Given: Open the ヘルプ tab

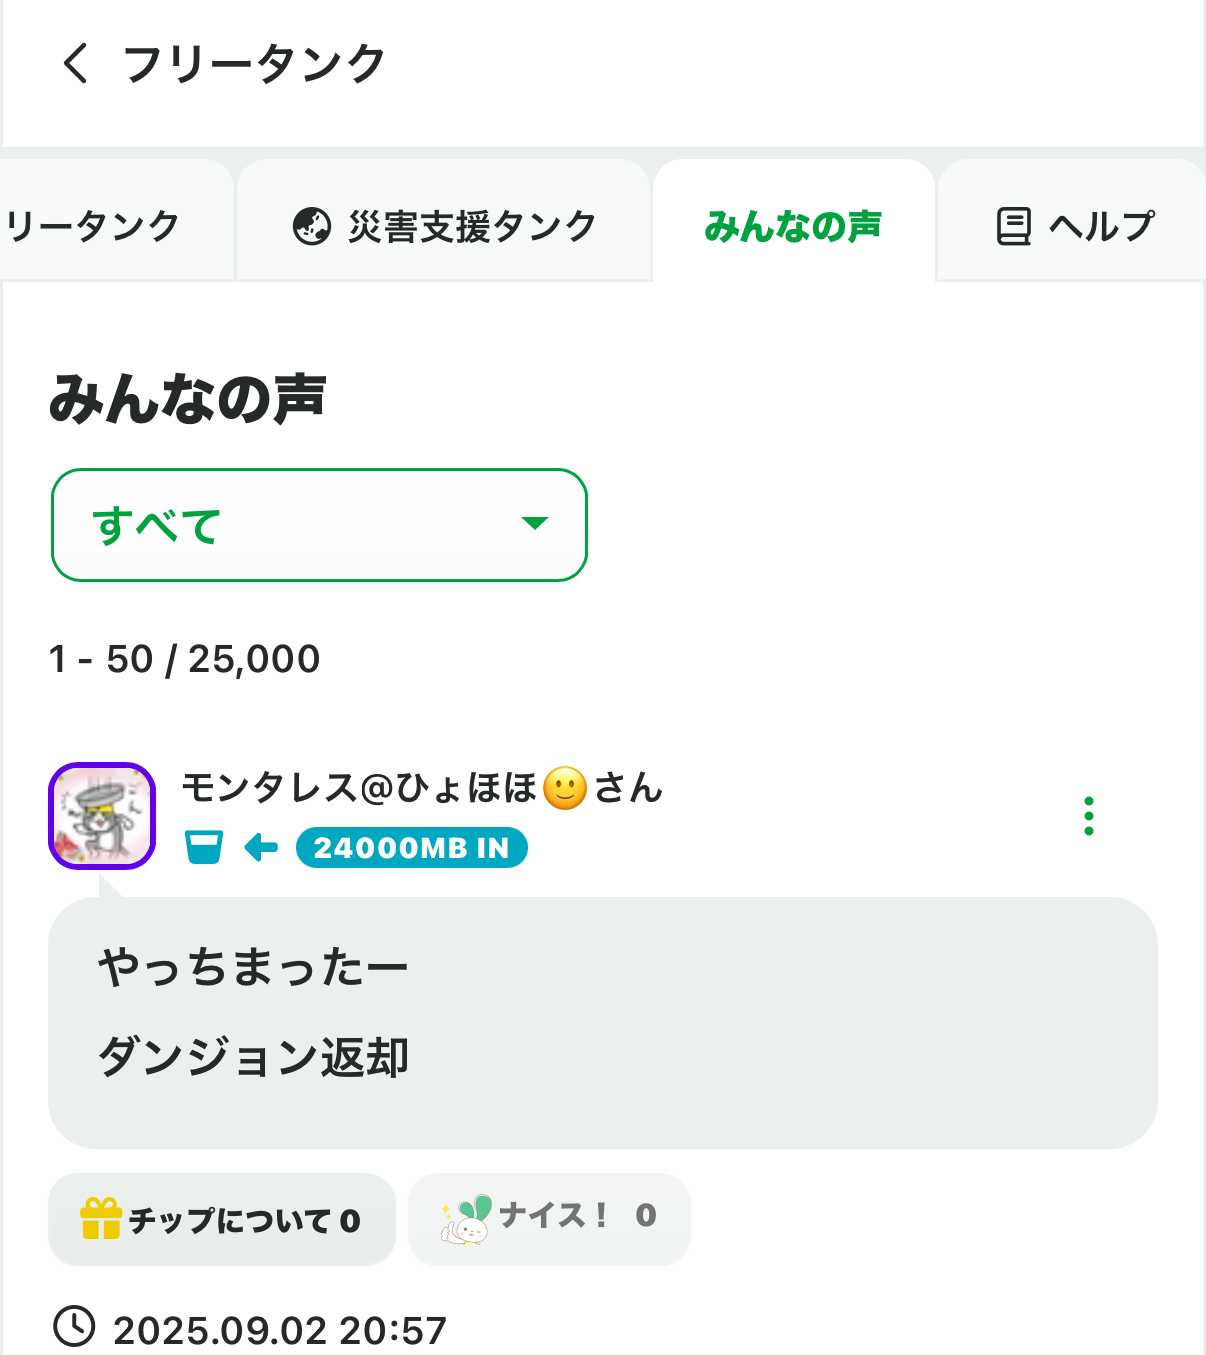Looking at the screenshot, I should tap(1075, 226).
